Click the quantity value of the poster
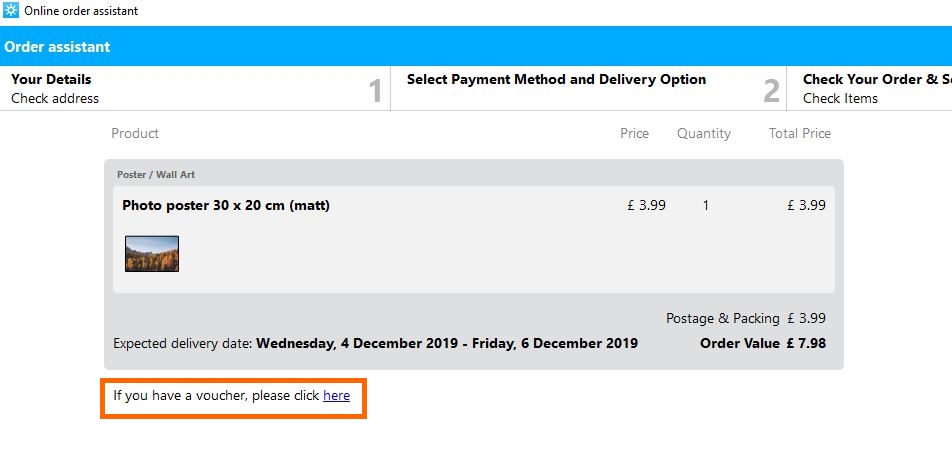Image resolution: width=952 pixels, height=461 pixels. click(706, 206)
